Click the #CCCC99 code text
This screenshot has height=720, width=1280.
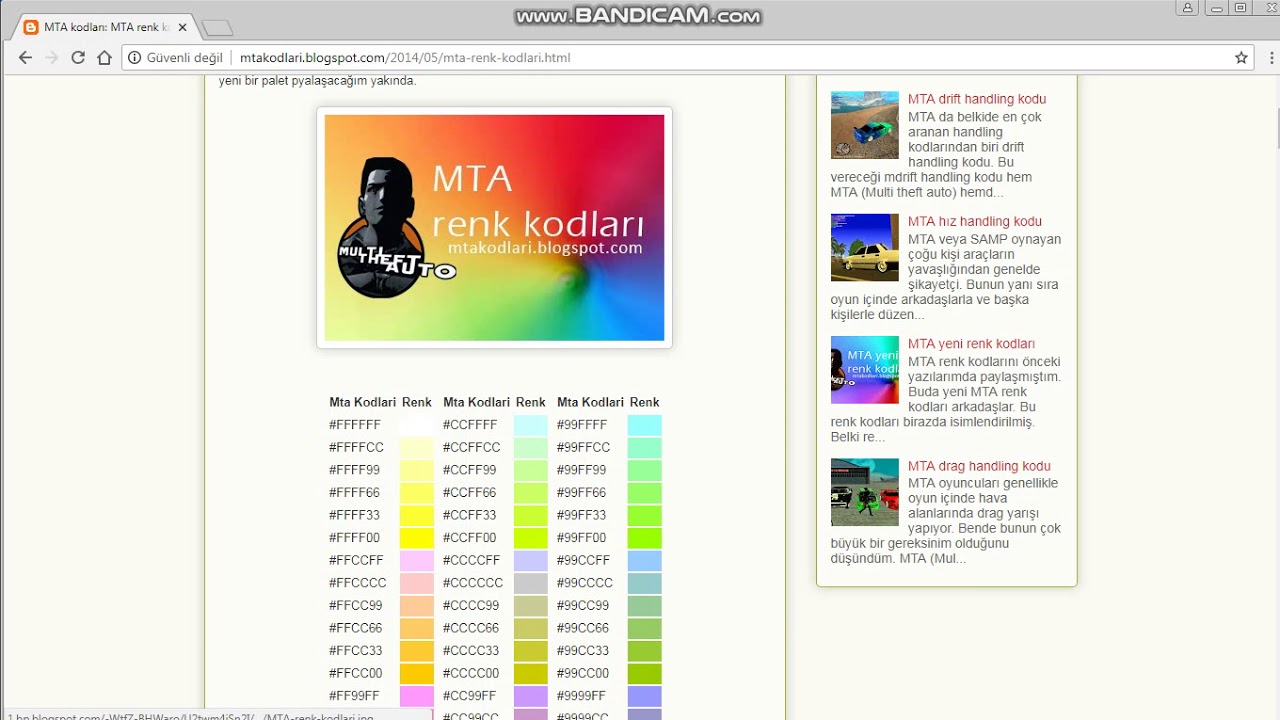[x=471, y=606]
